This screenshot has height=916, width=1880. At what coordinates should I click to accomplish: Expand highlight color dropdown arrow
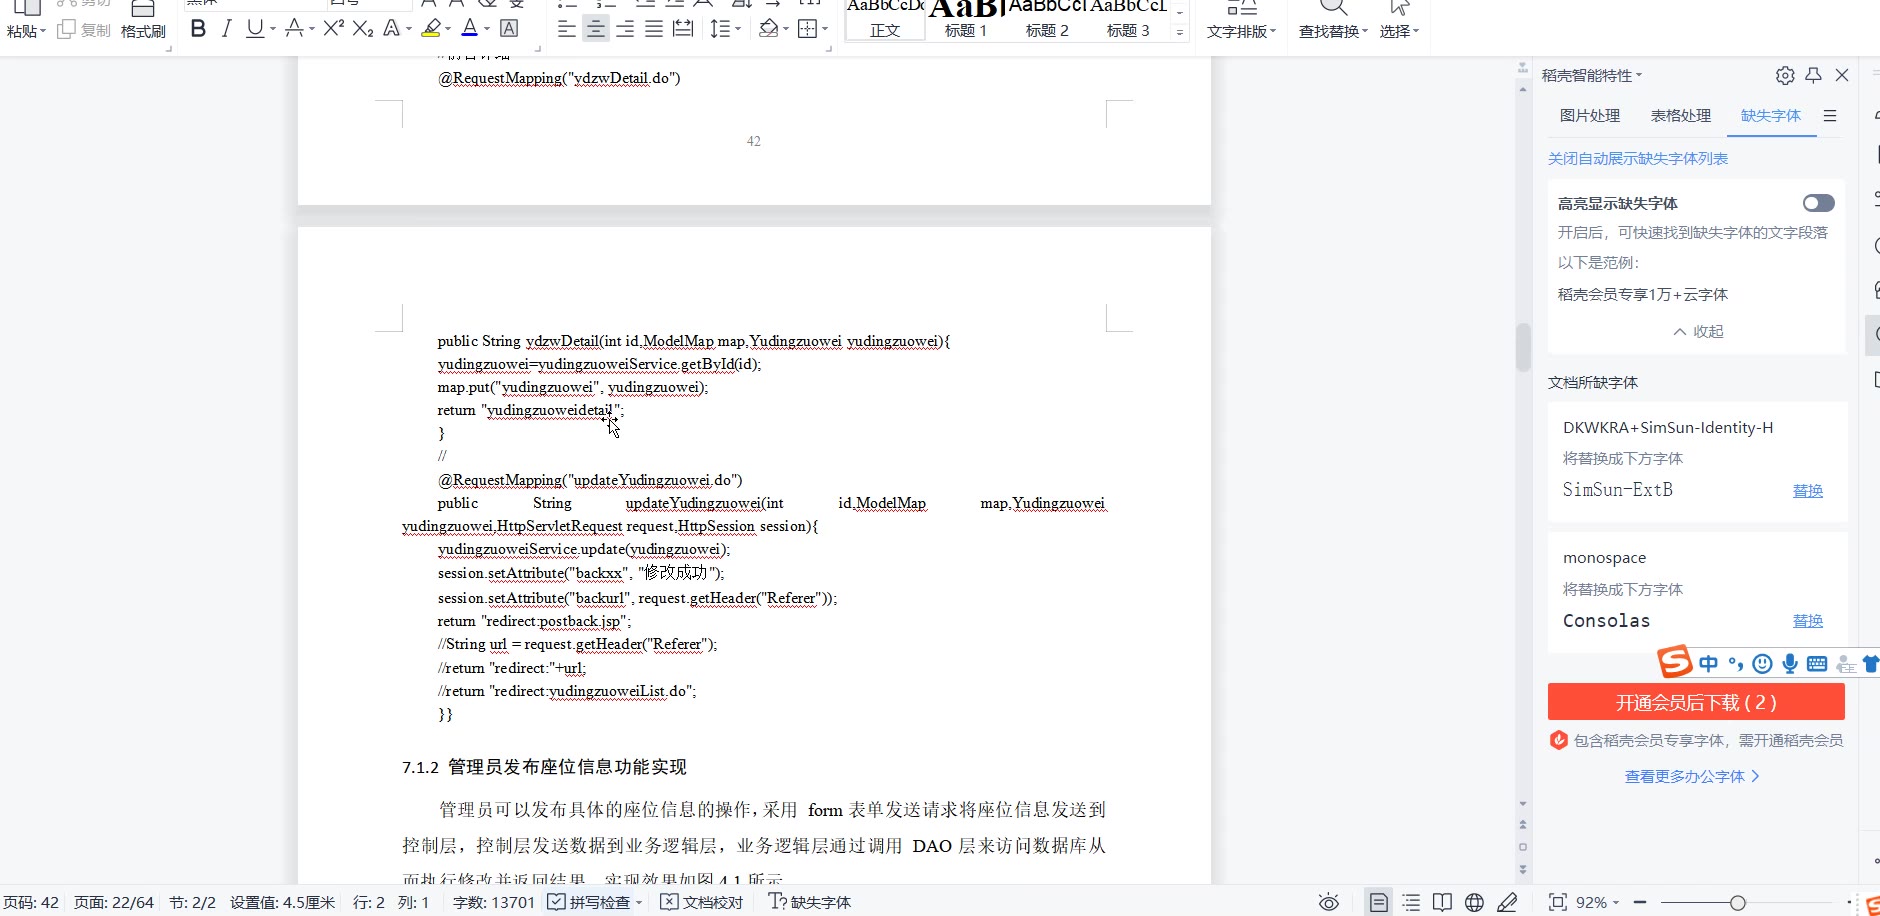pos(448,30)
